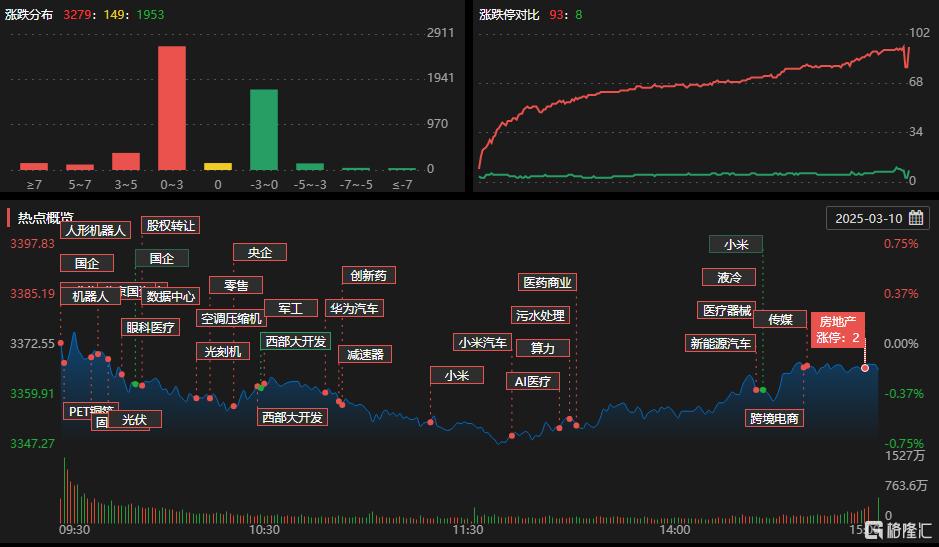Click the 09:30 time axis label

coord(74,530)
